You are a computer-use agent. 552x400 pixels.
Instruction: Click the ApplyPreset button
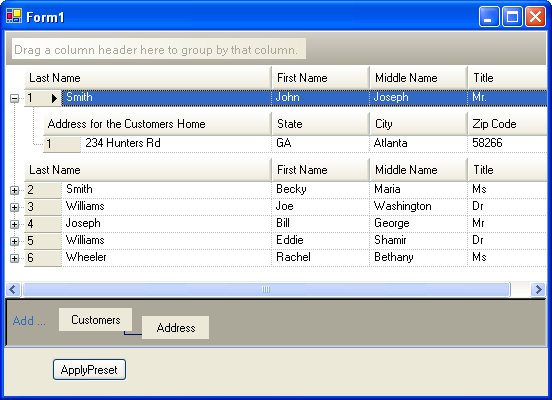pos(89,370)
